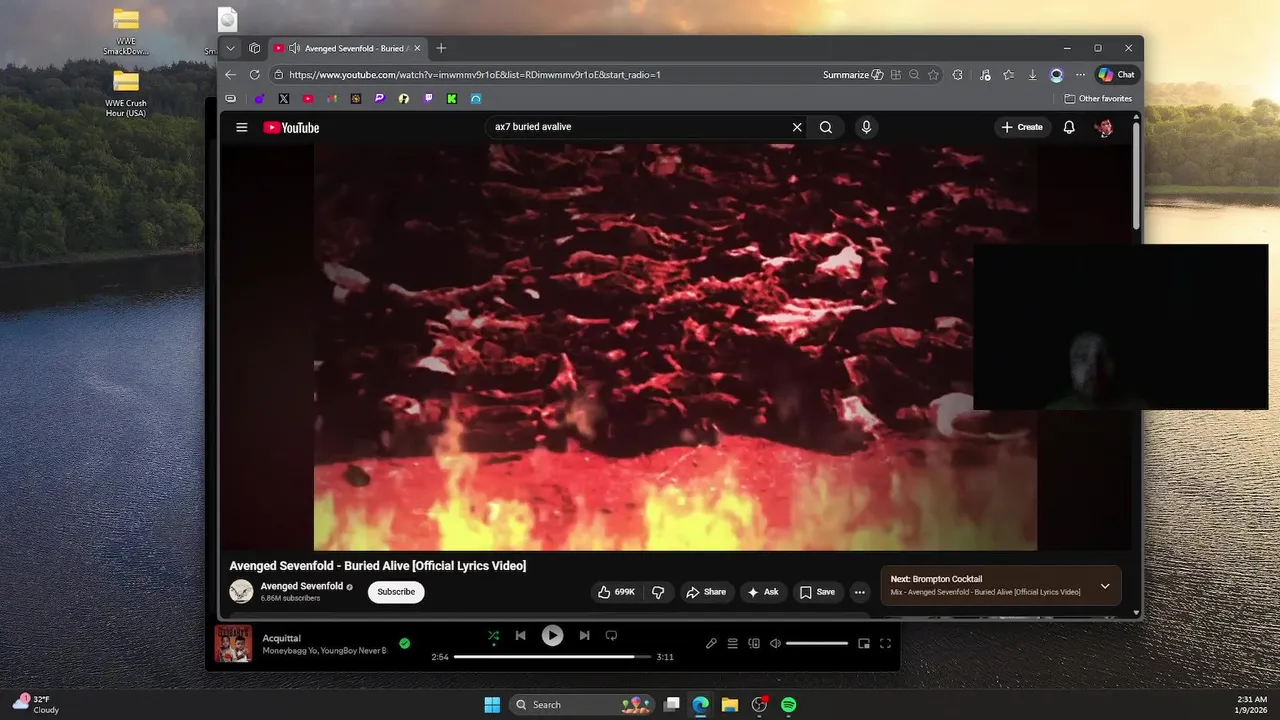This screenshot has height=720, width=1280.
Task: Open a new Edge tab
Action: (x=441, y=48)
